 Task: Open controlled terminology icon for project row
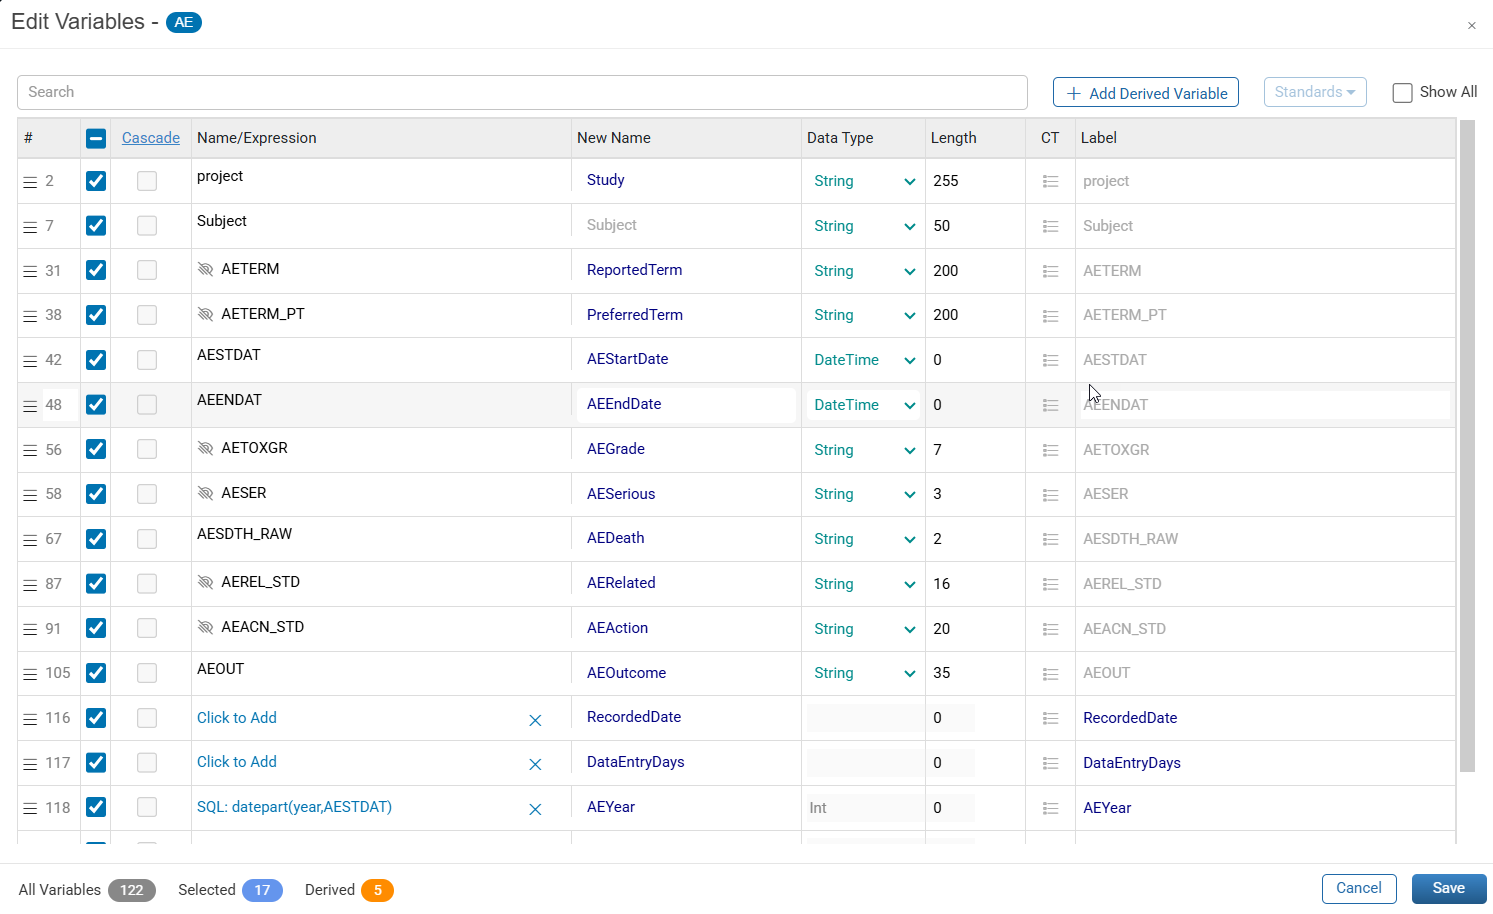pos(1050,182)
